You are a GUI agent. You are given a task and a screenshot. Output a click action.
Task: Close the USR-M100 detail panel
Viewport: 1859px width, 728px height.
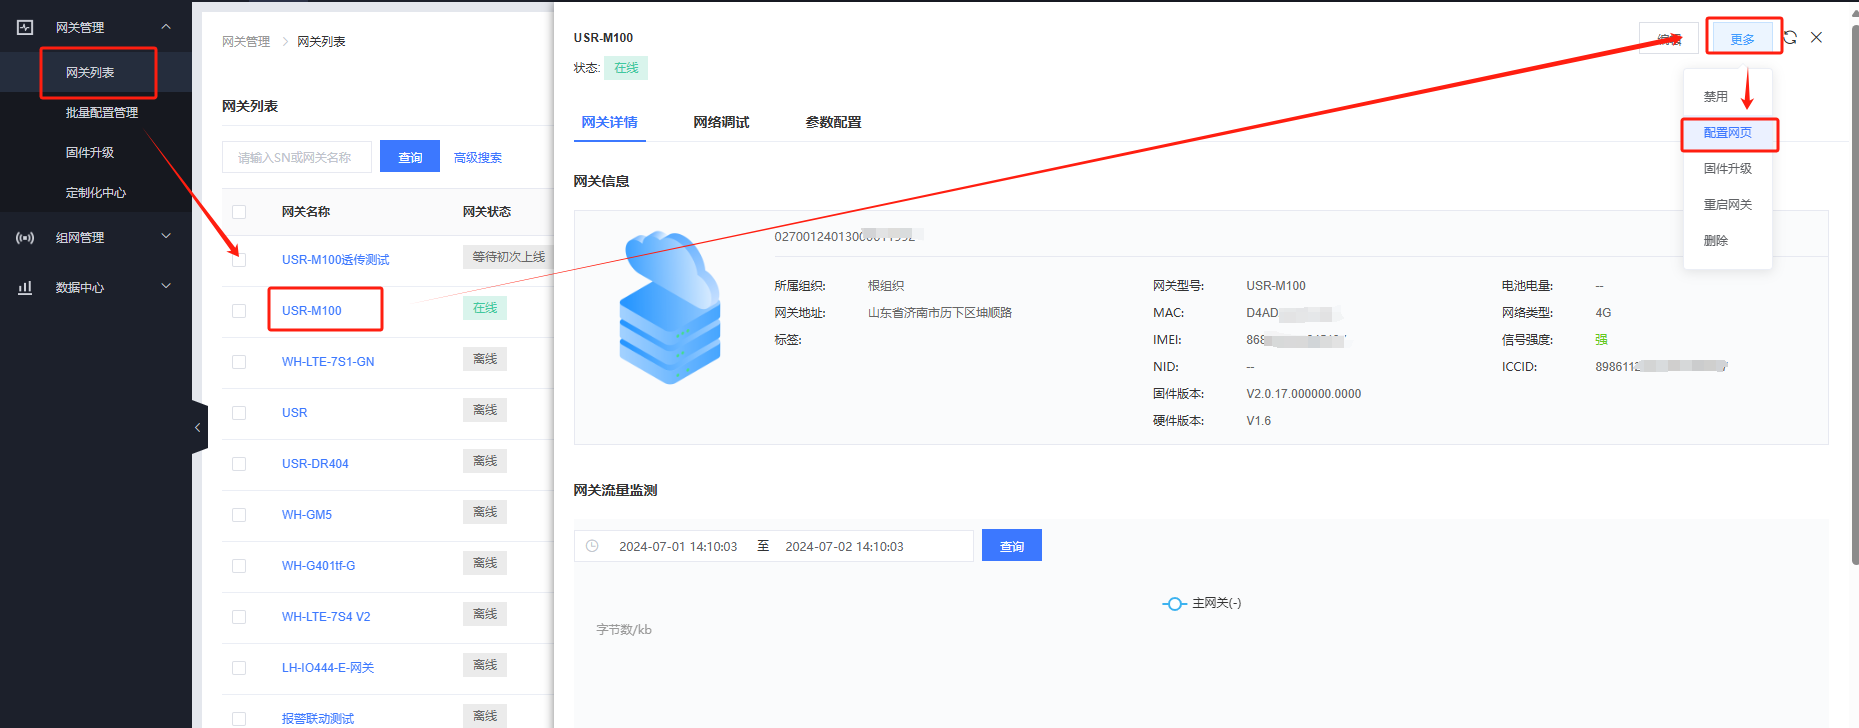(x=1816, y=38)
